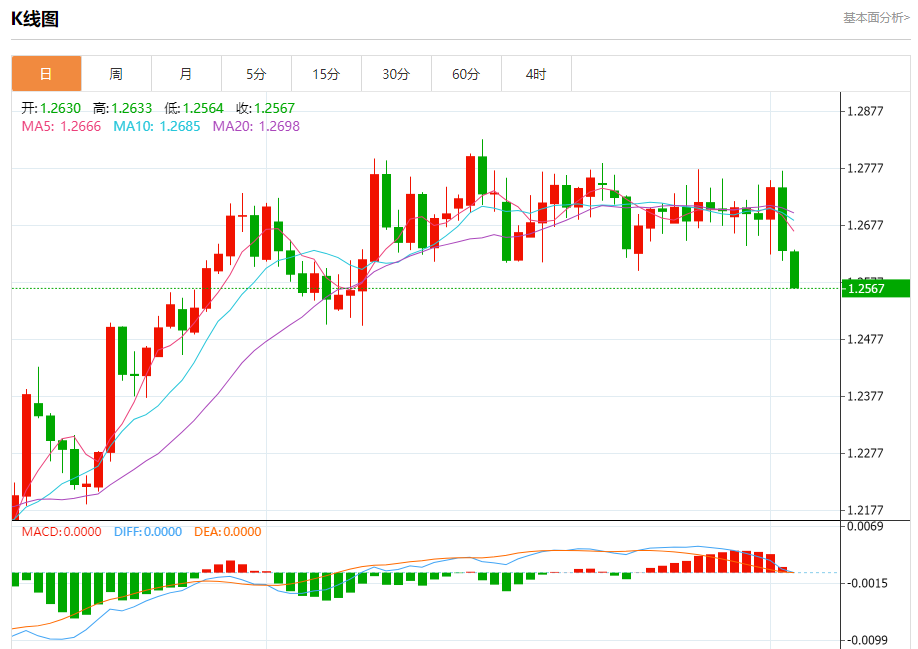Click the DIFF value label

click(148, 532)
